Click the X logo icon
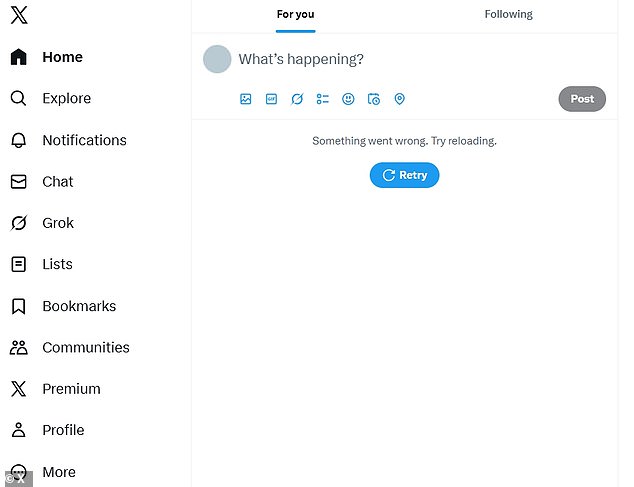The image size is (634, 487). click(19, 15)
